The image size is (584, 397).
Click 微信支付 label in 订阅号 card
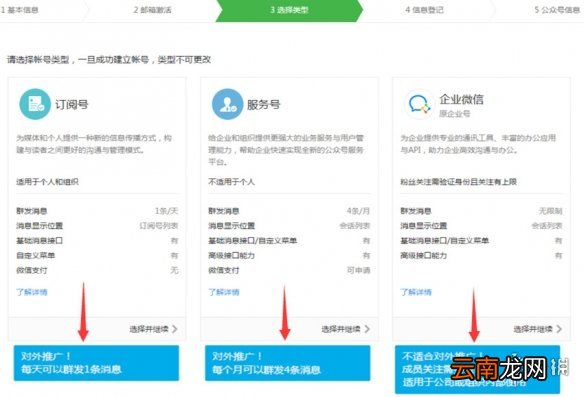[x=32, y=270]
